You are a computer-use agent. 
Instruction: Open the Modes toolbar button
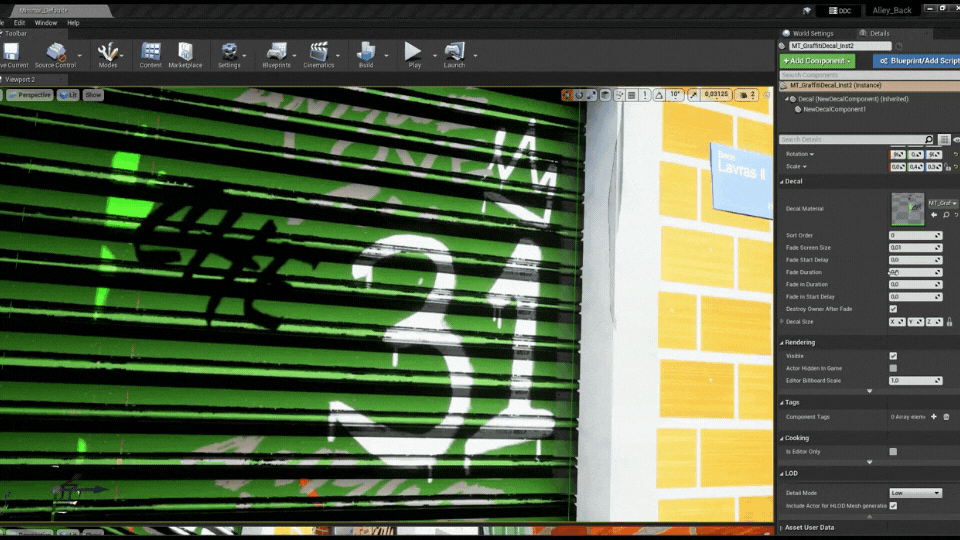[x=108, y=54]
